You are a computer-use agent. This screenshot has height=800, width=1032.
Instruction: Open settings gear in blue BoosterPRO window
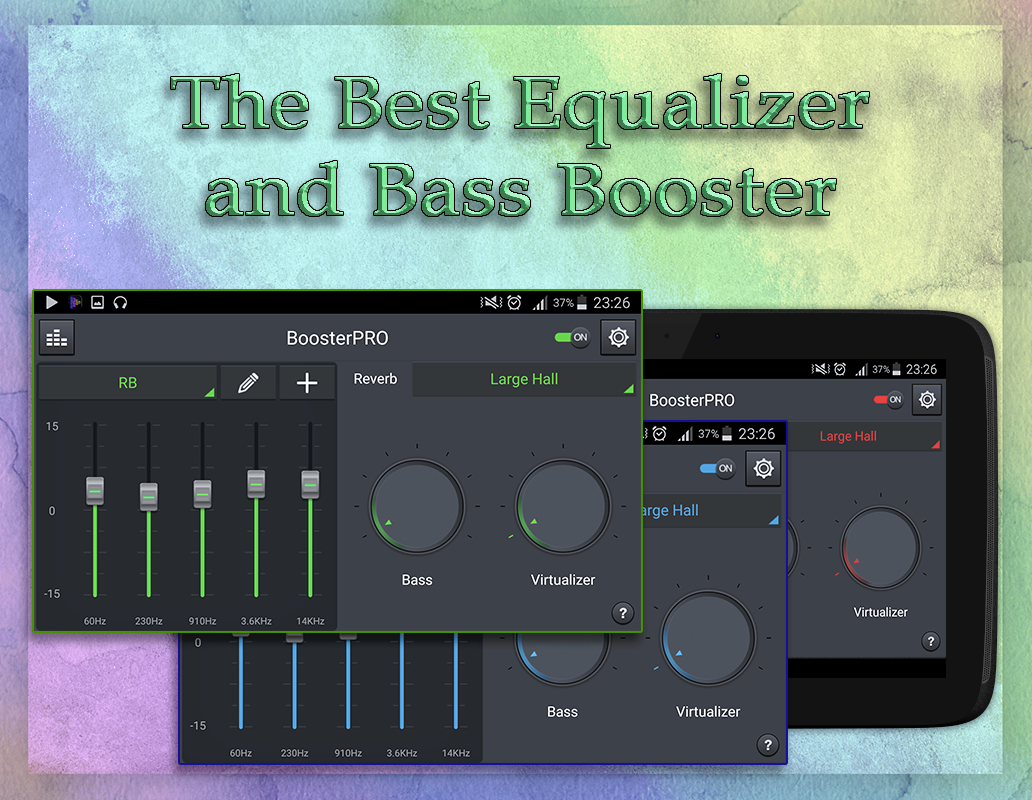click(763, 468)
